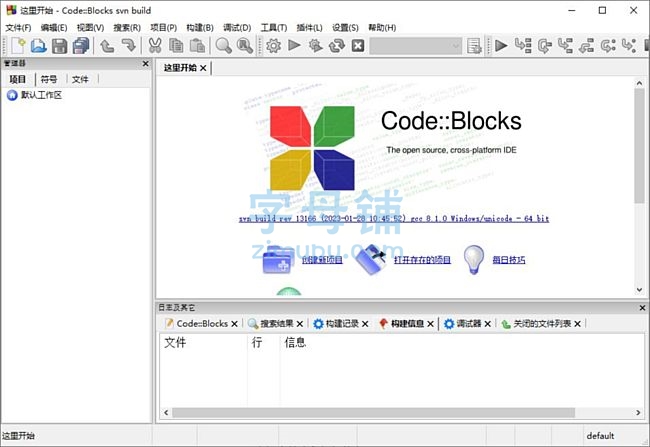The width and height of the screenshot is (650, 447).
Task: Build the project using the gear icon
Action: pyautogui.click(x=273, y=46)
